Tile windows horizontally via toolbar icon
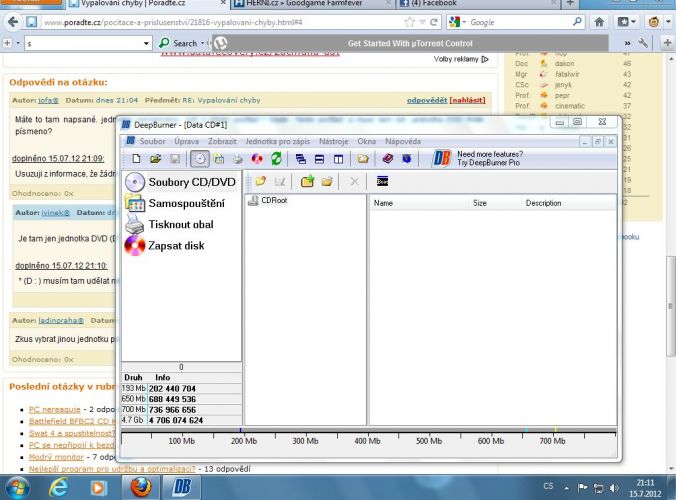Screen dimensions: 676x500 click(x=319, y=159)
